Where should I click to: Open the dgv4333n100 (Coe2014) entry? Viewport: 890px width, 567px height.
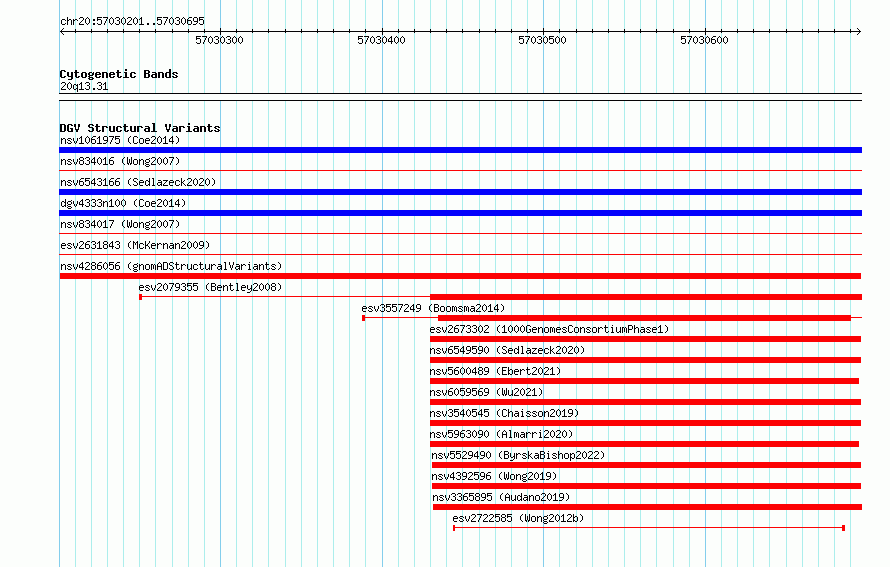[x=123, y=203]
